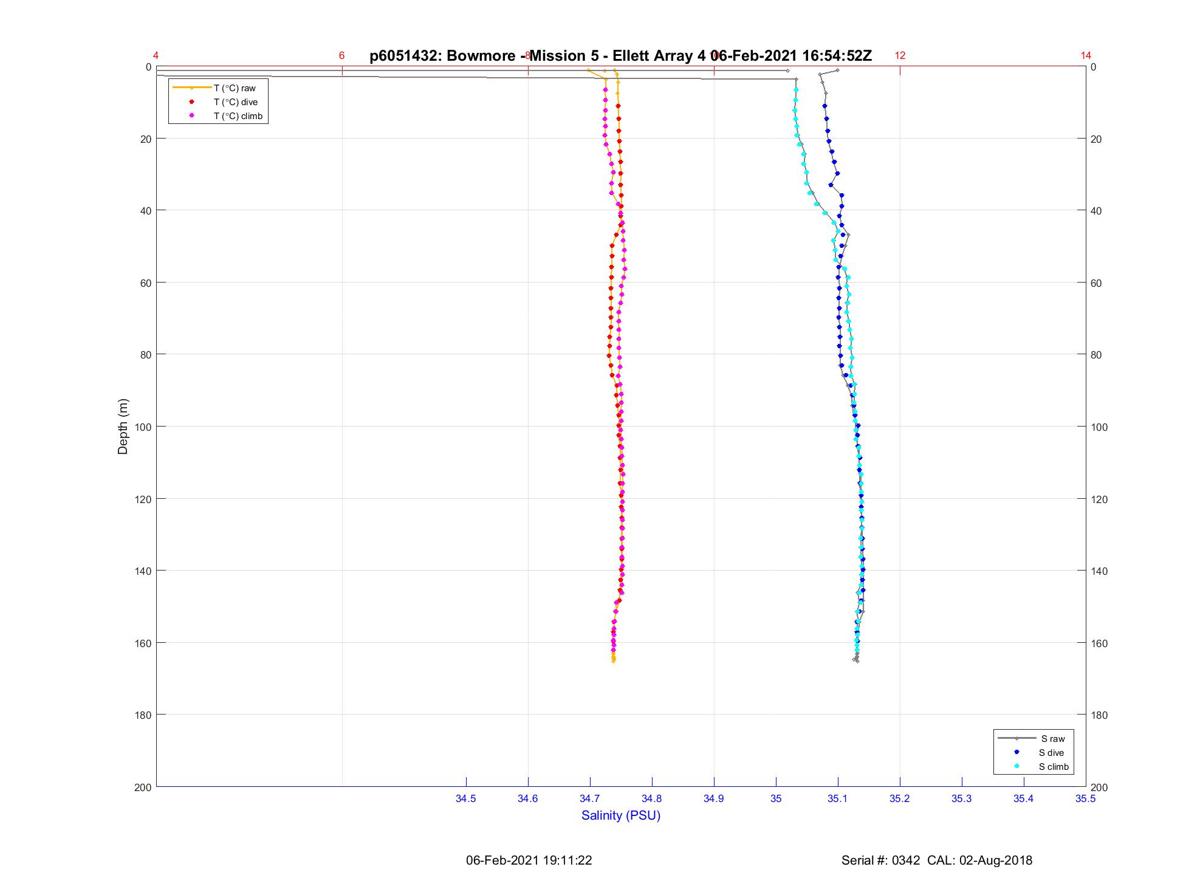Click salinity tick label 35.1
The image size is (1200, 885).
(x=838, y=798)
